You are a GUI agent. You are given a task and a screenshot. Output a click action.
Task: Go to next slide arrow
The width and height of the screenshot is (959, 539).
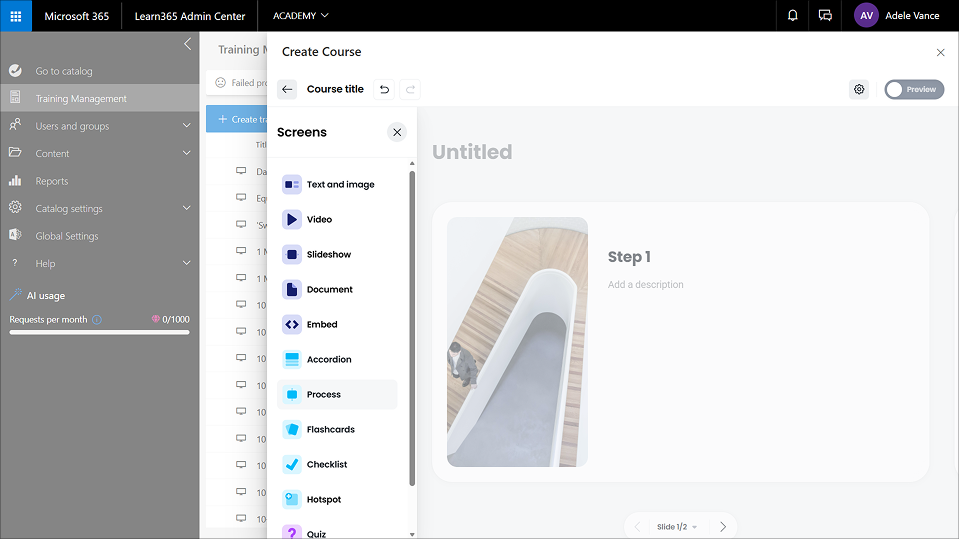(x=723, y=526)
